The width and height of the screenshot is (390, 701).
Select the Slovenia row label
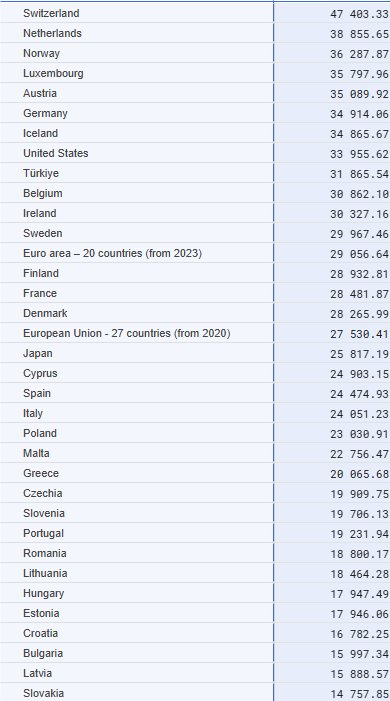point(44,513)
